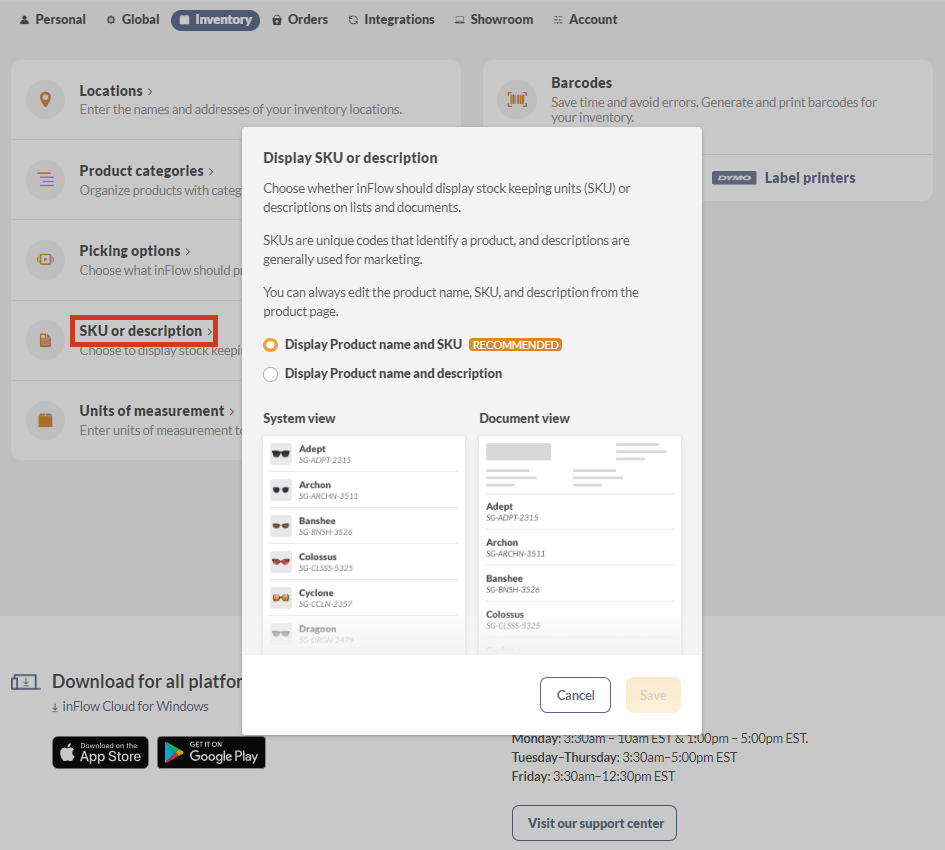Image resolution: width=945 pixels, height=850 pixels.
Task: Click the DYMO label printer logo
Action: 734,178
